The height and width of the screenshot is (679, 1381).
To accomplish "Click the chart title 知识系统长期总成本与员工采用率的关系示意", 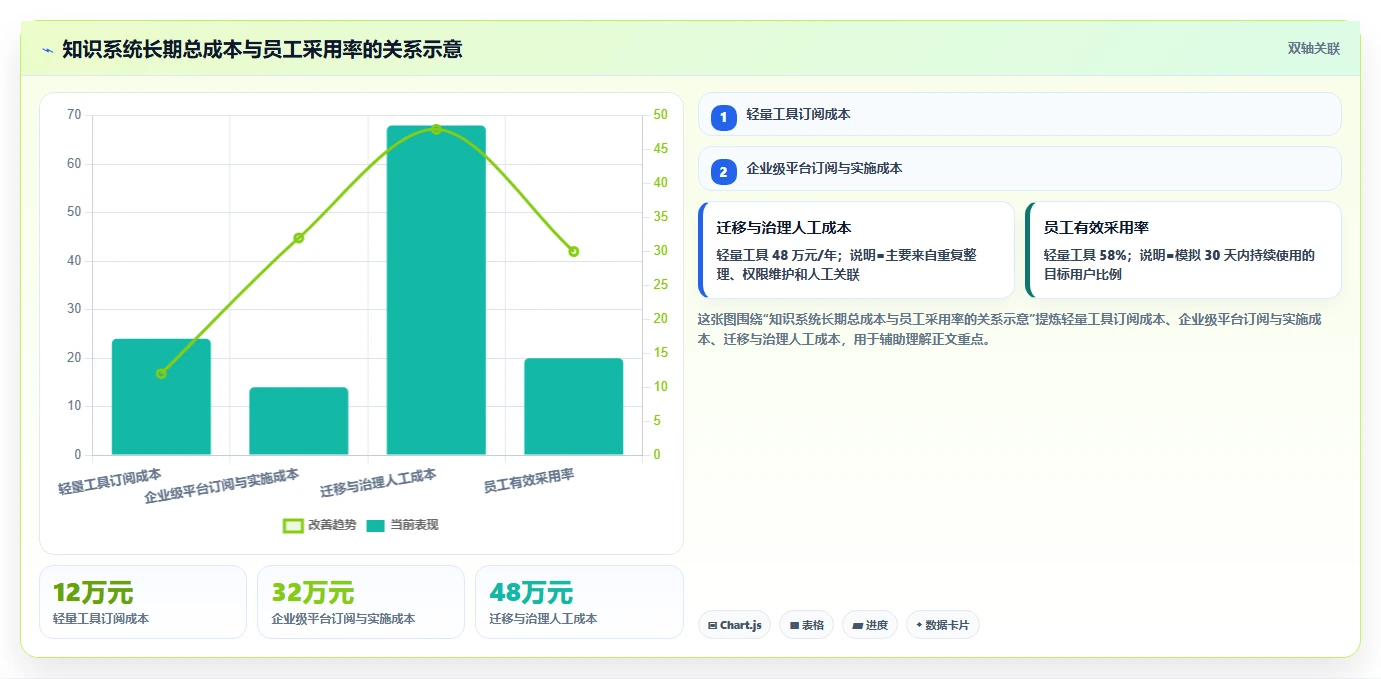I will click(x=262, y=49).
